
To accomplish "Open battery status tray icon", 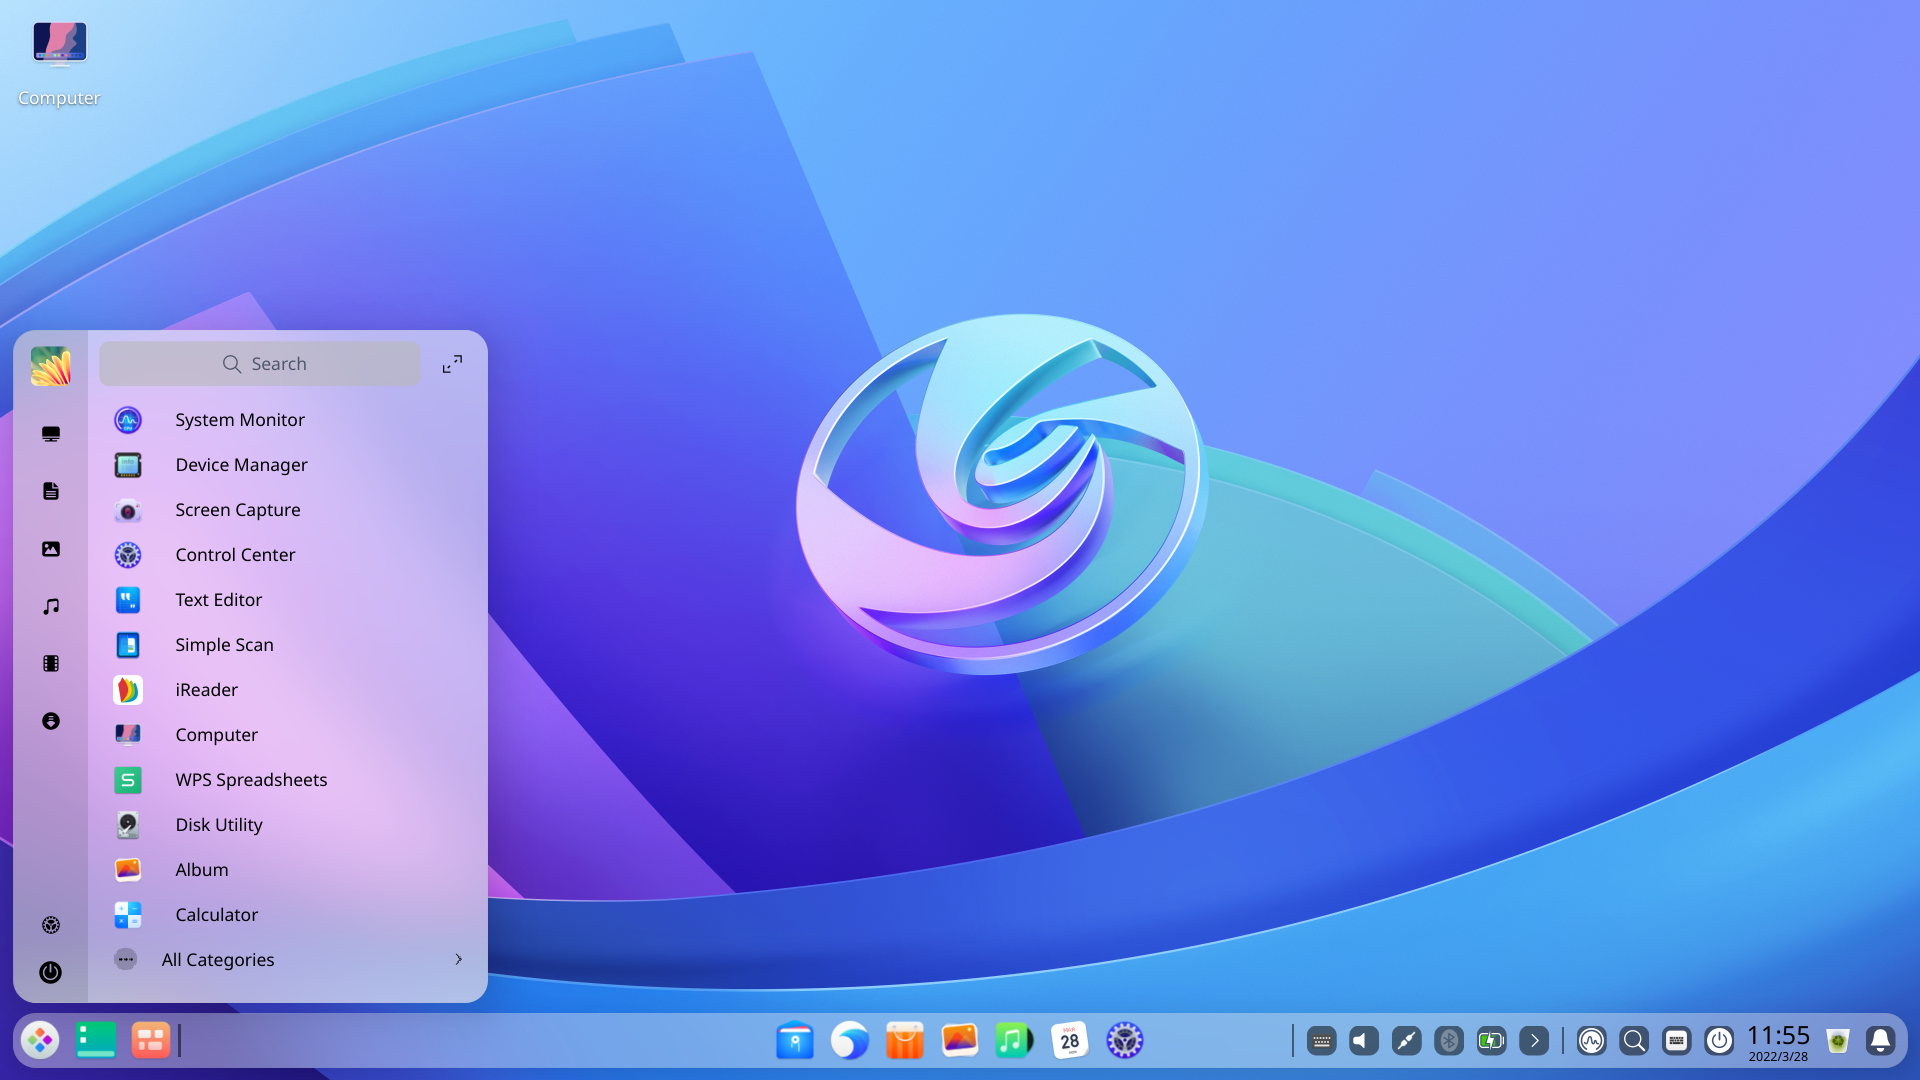I will (x=1491, y=1041).
